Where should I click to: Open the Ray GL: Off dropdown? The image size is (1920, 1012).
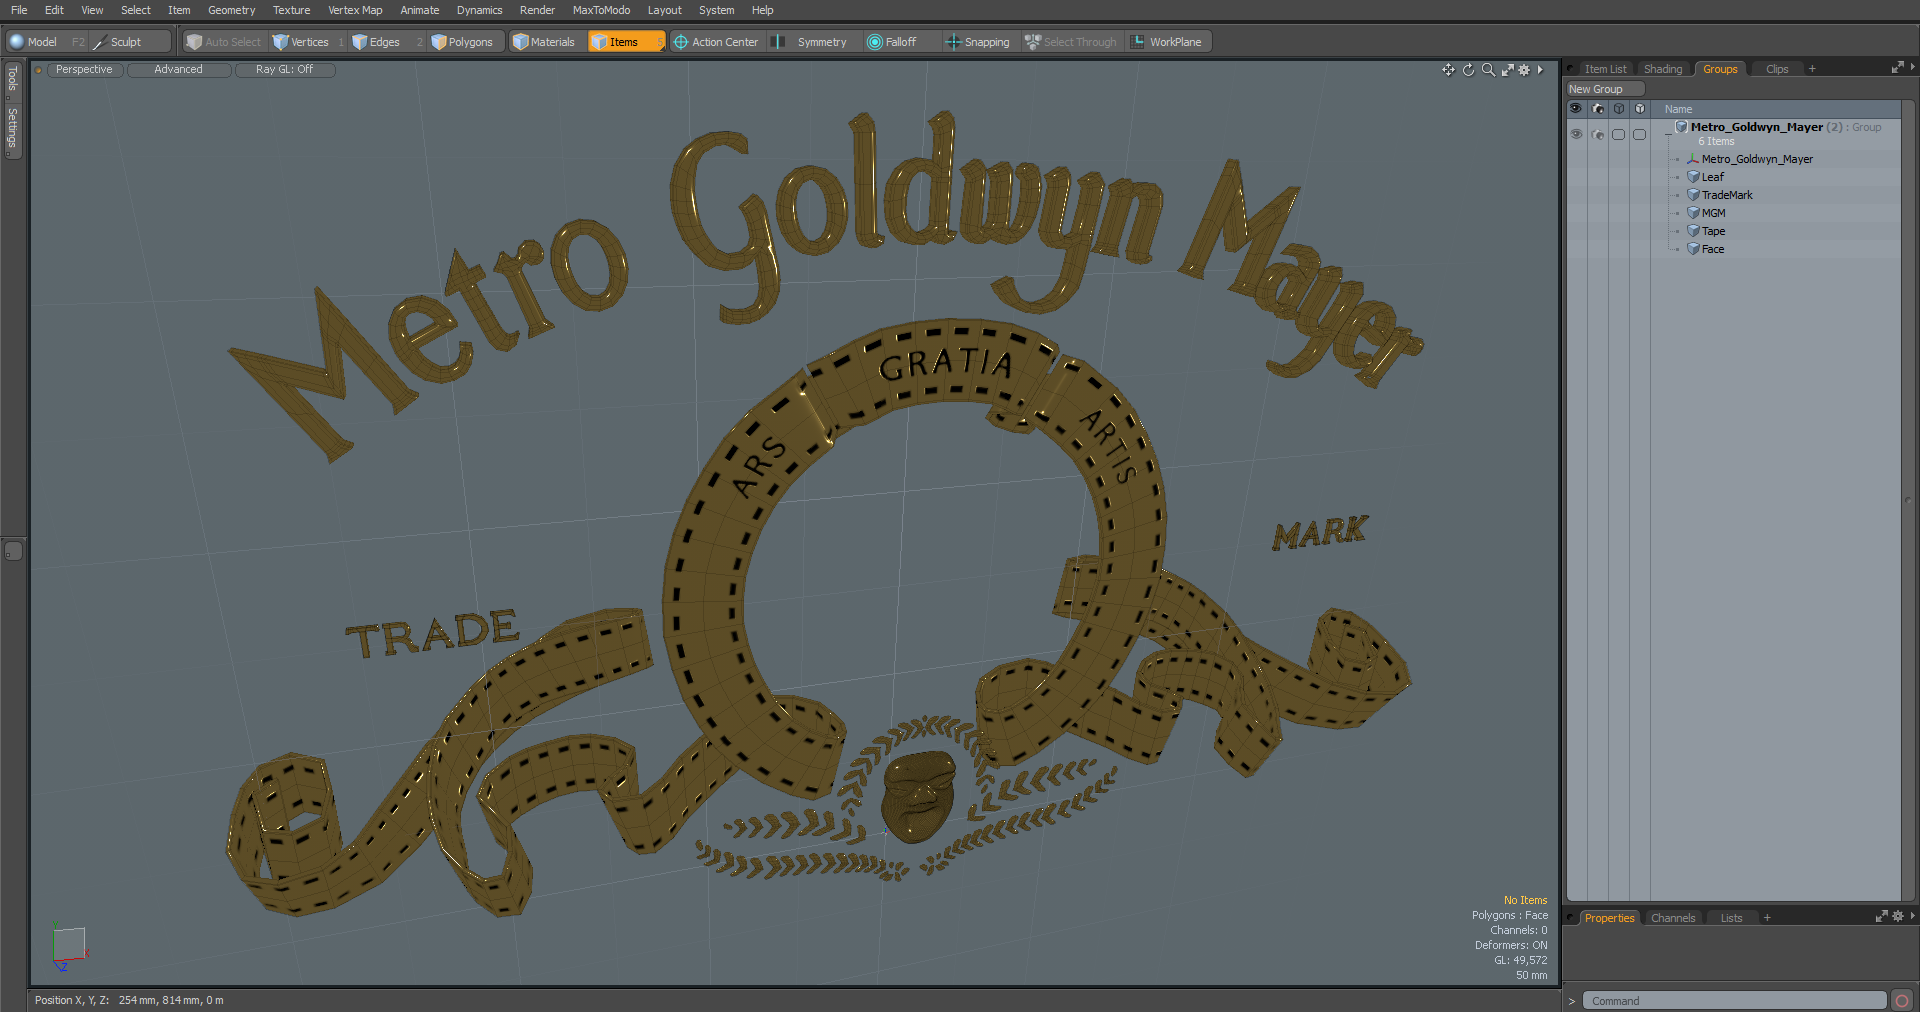pos(284,70)
